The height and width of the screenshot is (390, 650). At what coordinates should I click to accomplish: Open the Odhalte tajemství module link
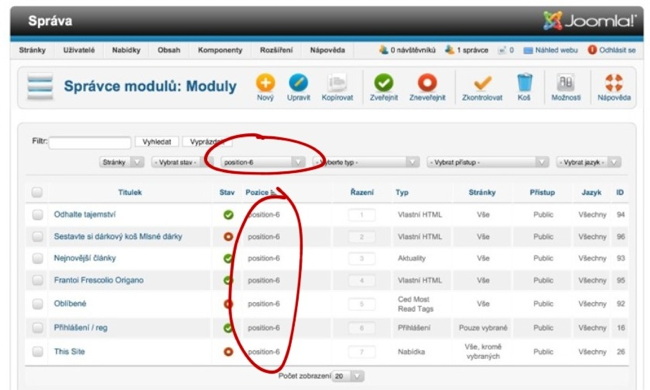click(85, 215)
